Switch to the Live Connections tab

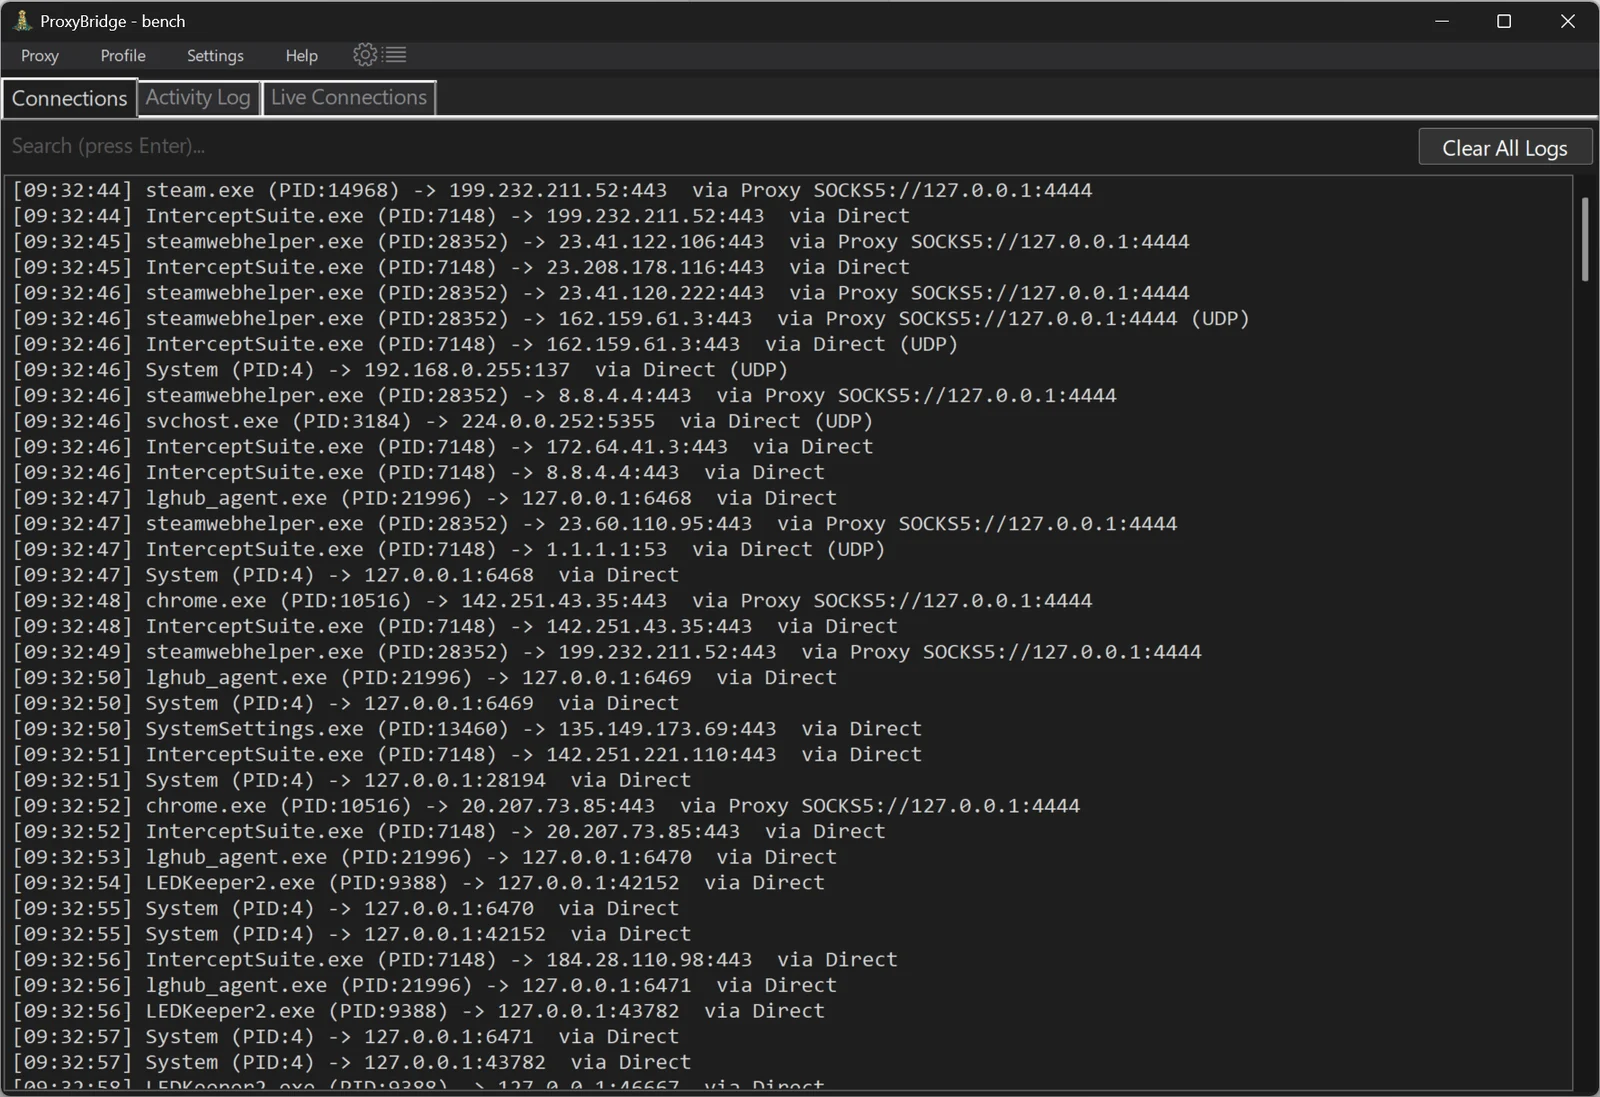point(349,98)
